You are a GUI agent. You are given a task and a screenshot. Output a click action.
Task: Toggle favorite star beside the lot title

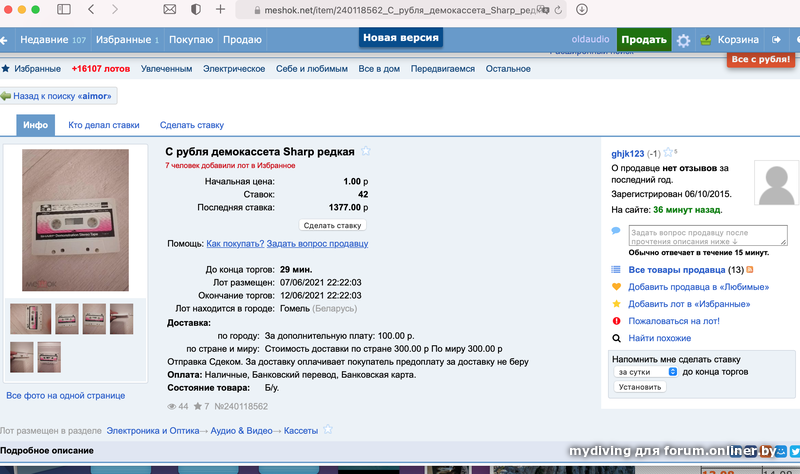(366, 151)
